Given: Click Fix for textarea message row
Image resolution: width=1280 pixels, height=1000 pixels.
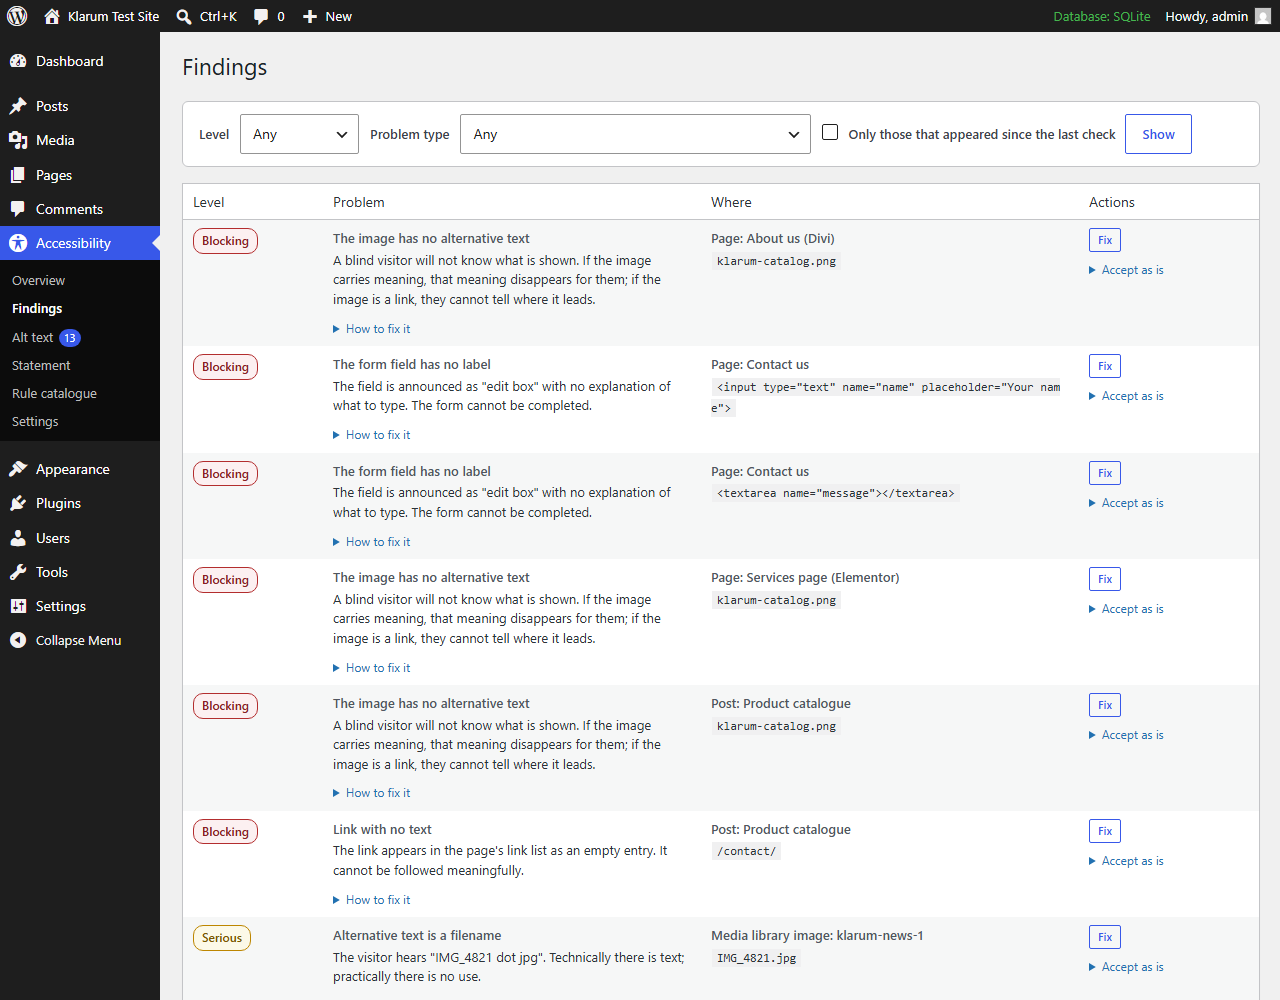Looking at the screenshot, I should (1105, 473).
